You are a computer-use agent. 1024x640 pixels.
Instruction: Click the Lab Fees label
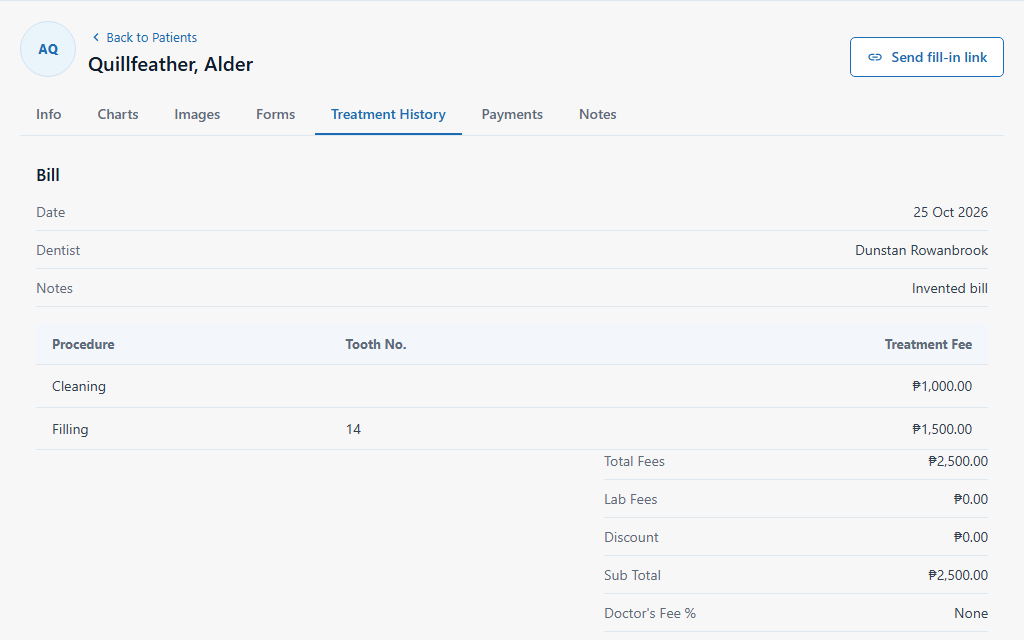point(630,499)
